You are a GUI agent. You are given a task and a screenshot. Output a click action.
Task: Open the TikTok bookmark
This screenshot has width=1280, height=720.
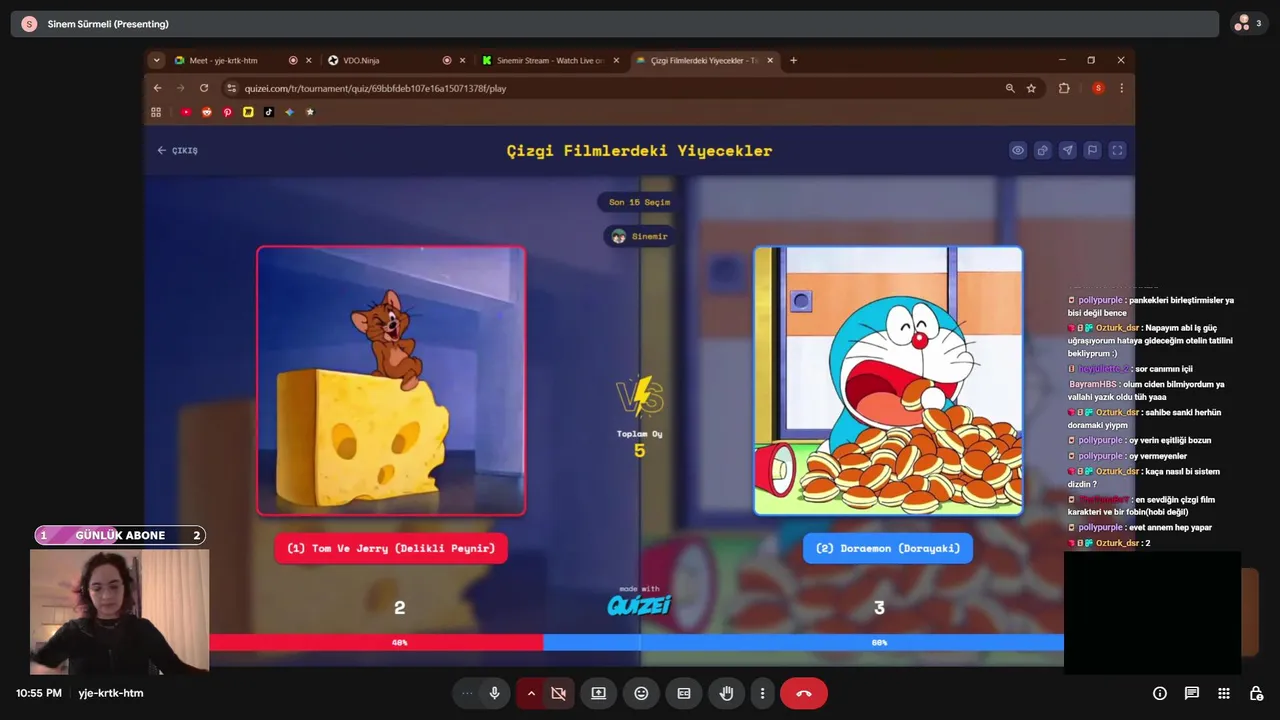point(269,112)
